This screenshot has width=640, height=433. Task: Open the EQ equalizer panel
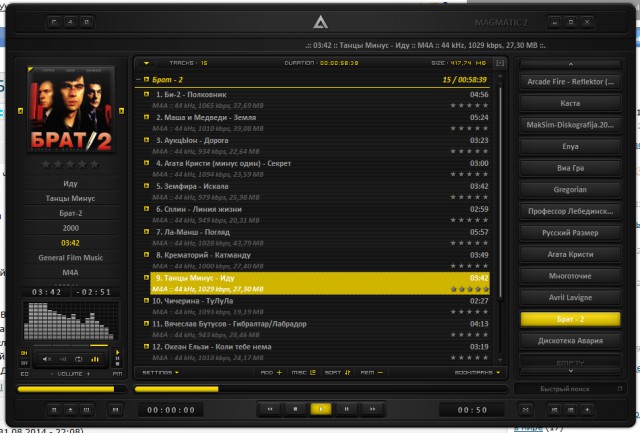pyautogui.click(x=24, y=374)
